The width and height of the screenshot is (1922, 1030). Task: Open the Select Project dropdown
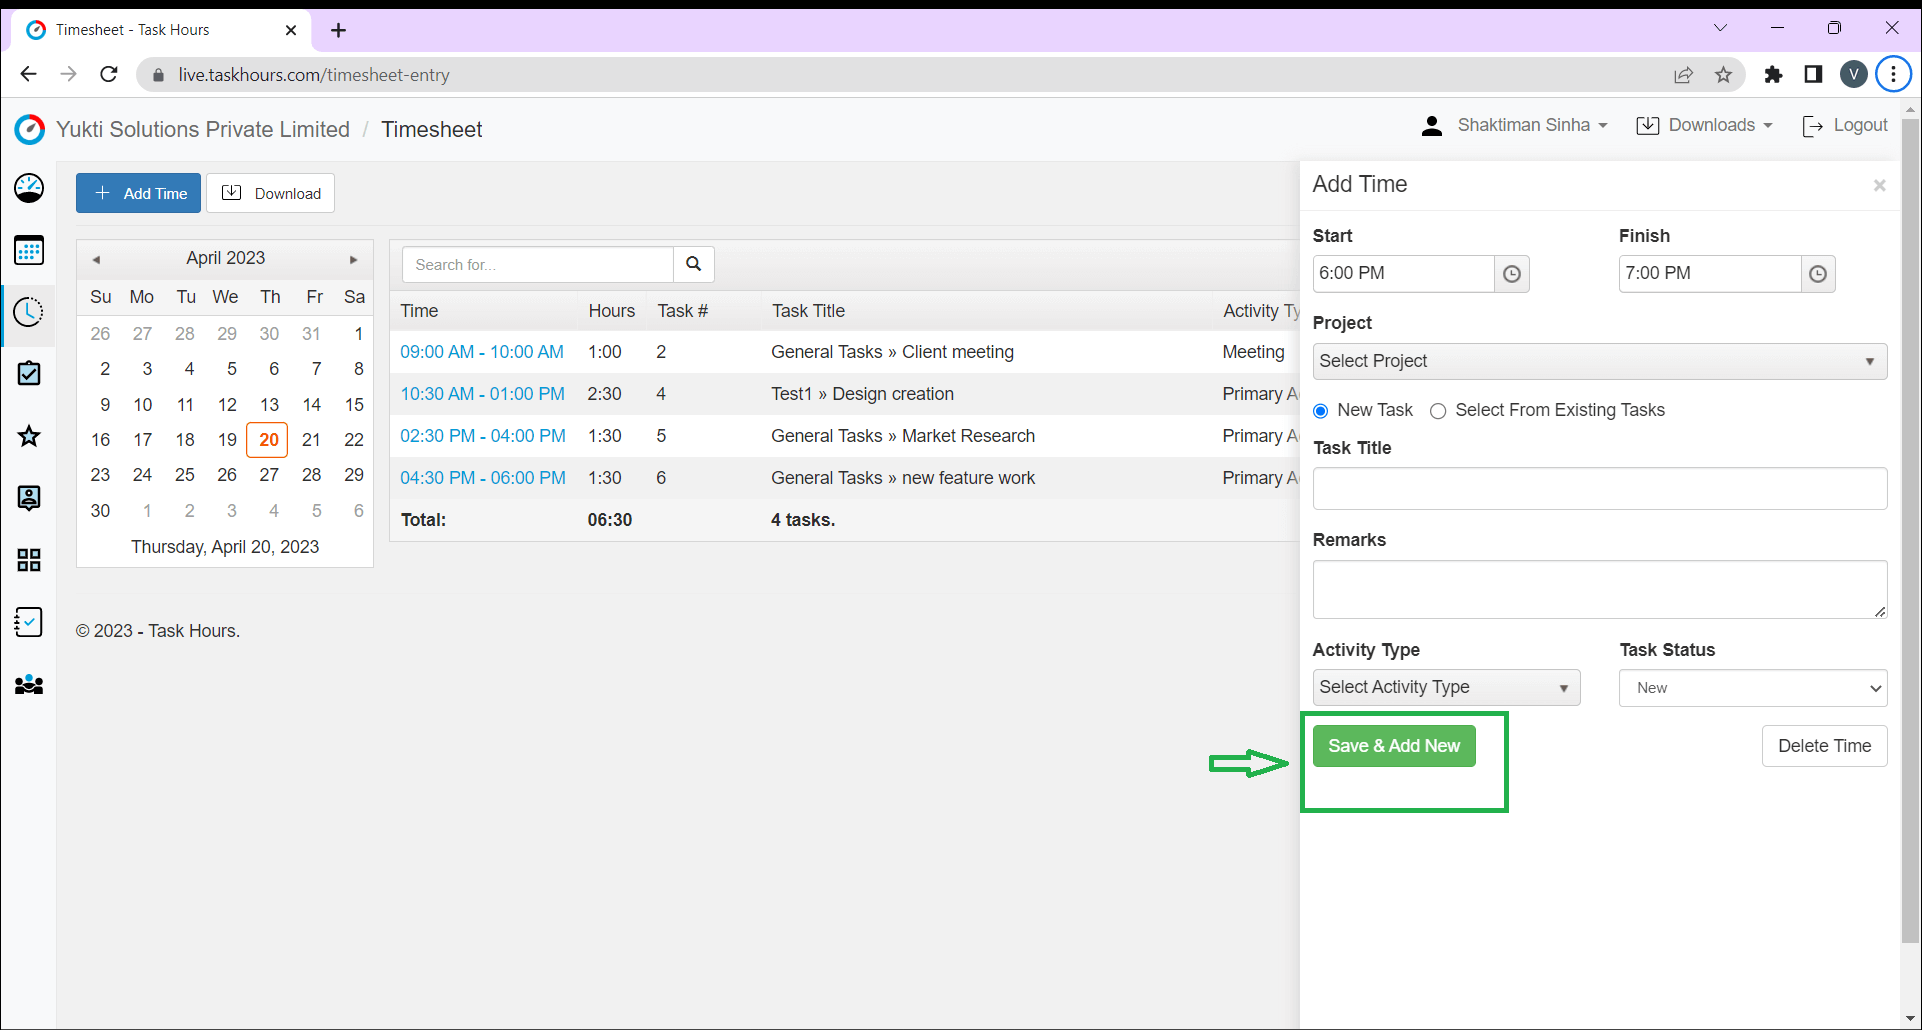(x=1599, y=361)
